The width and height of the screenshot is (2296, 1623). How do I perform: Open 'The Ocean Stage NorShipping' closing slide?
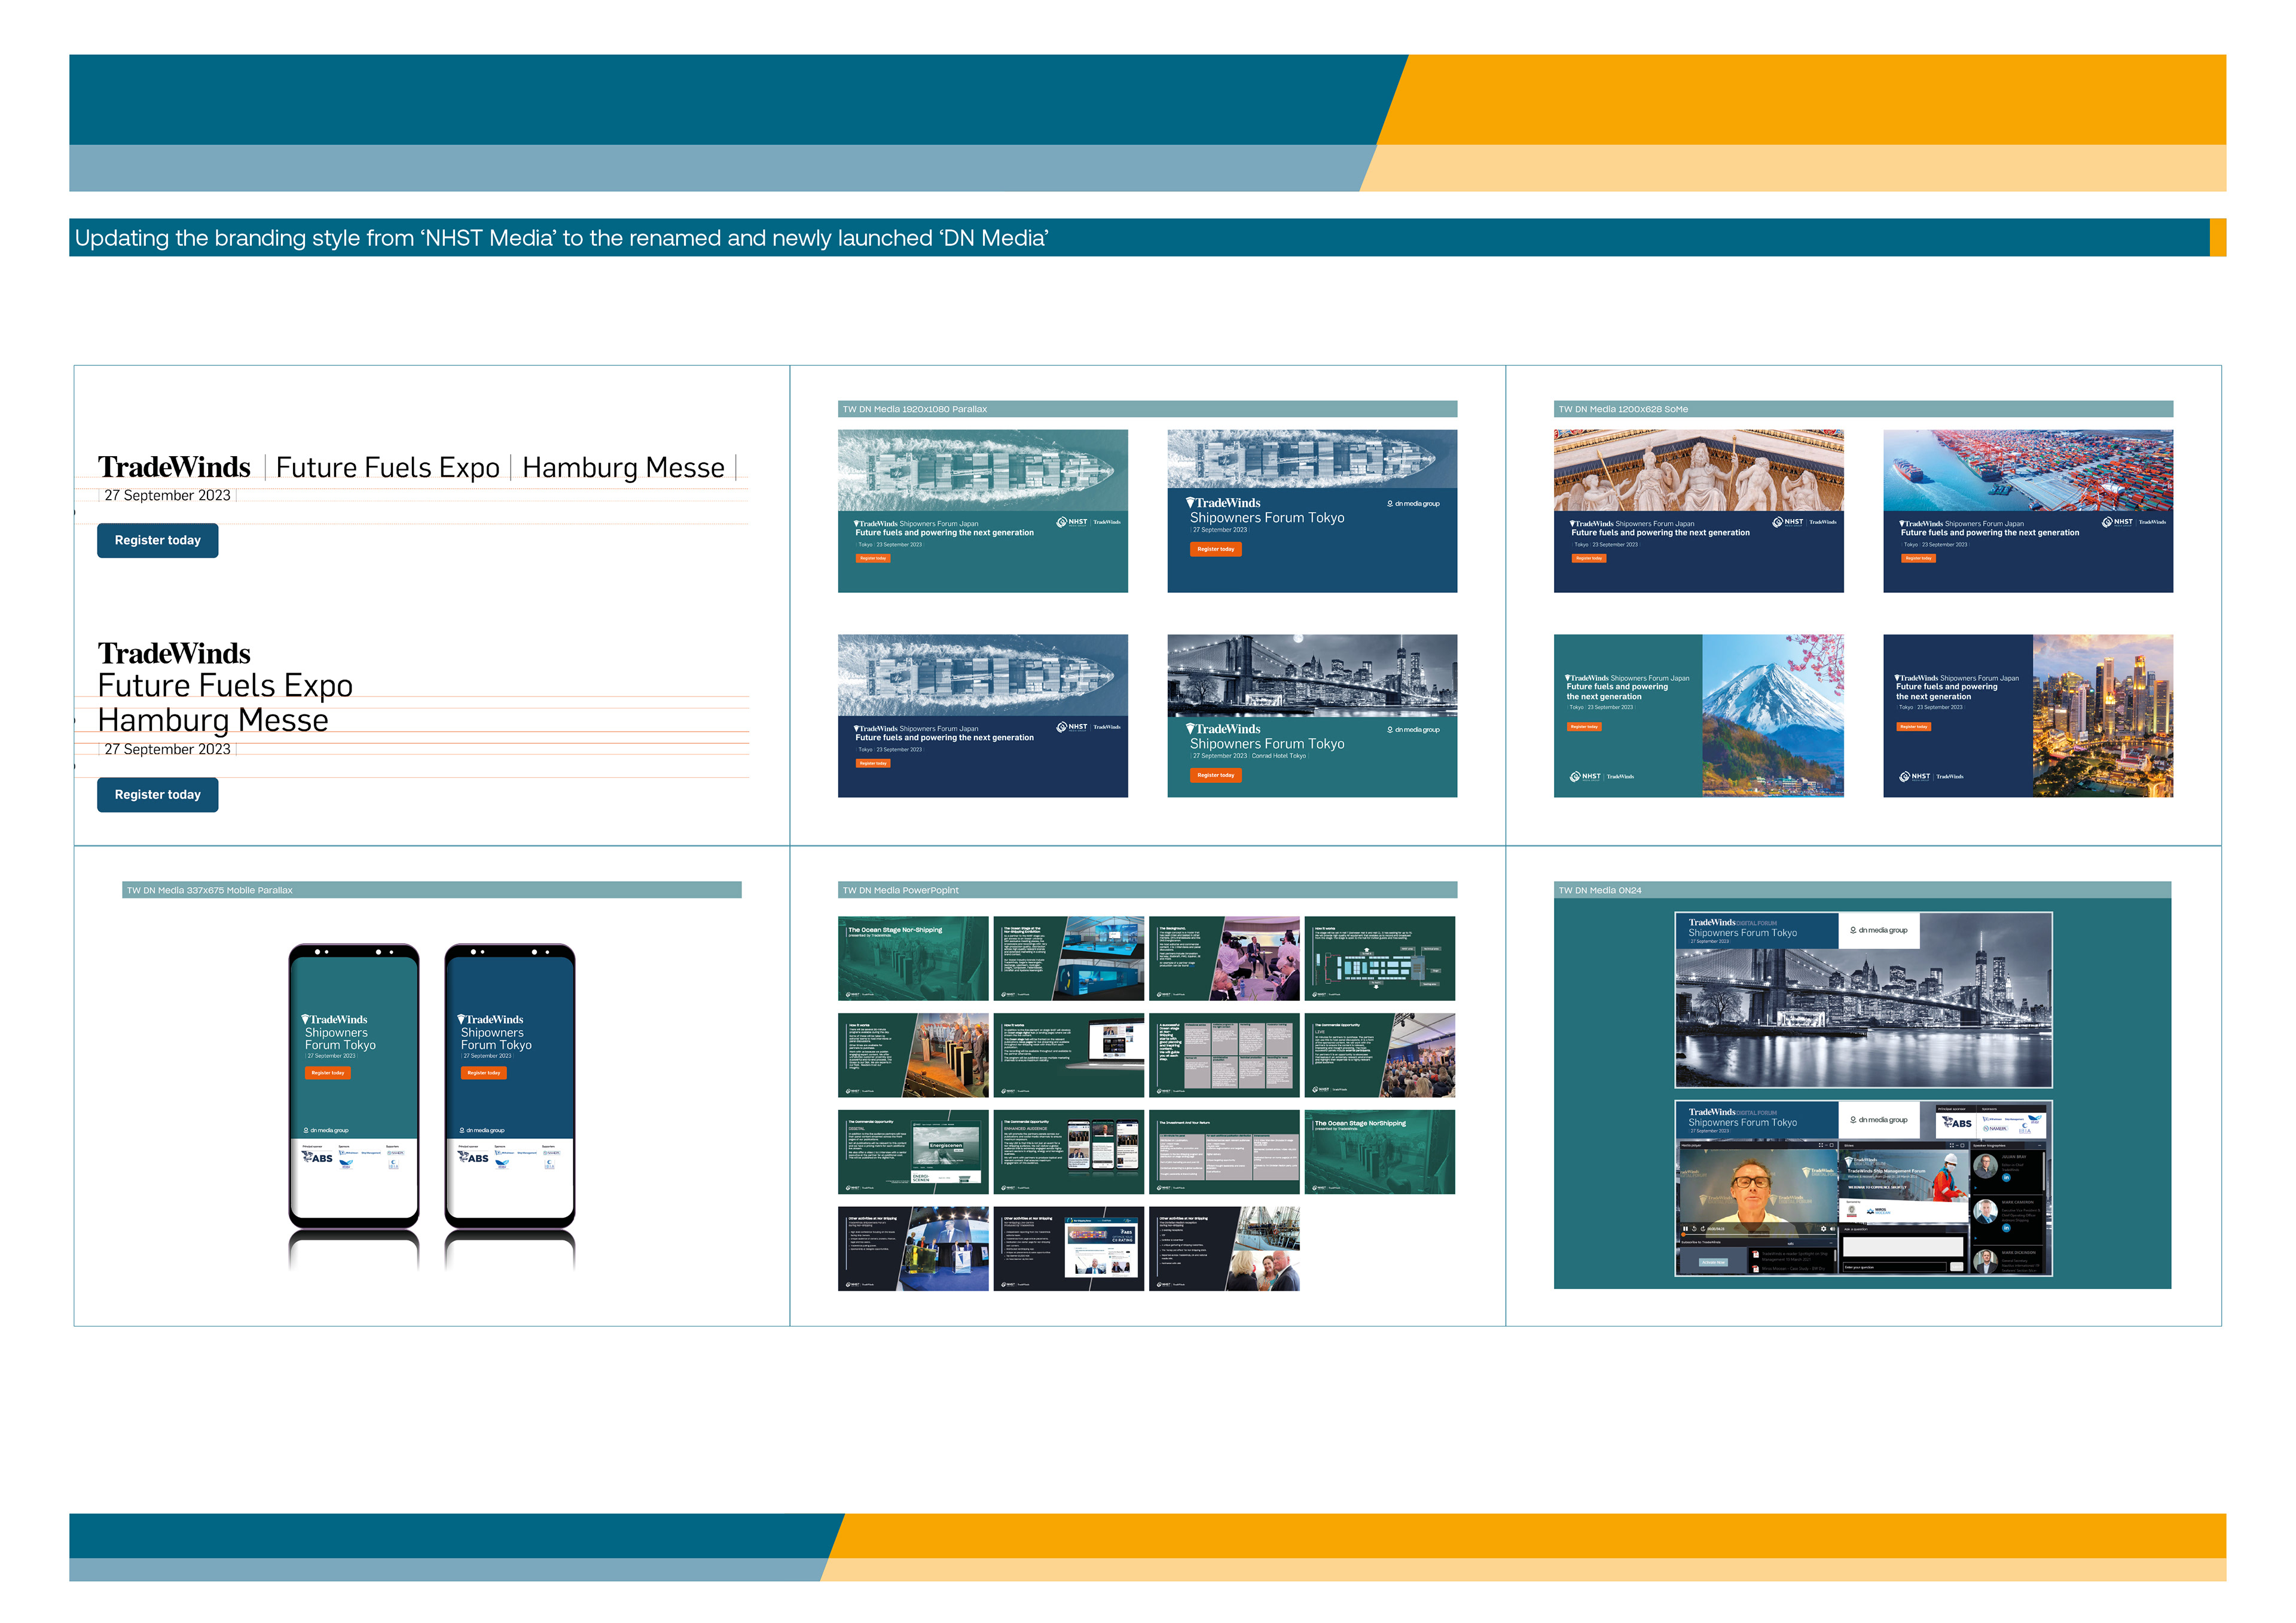coord(1380,1152)
